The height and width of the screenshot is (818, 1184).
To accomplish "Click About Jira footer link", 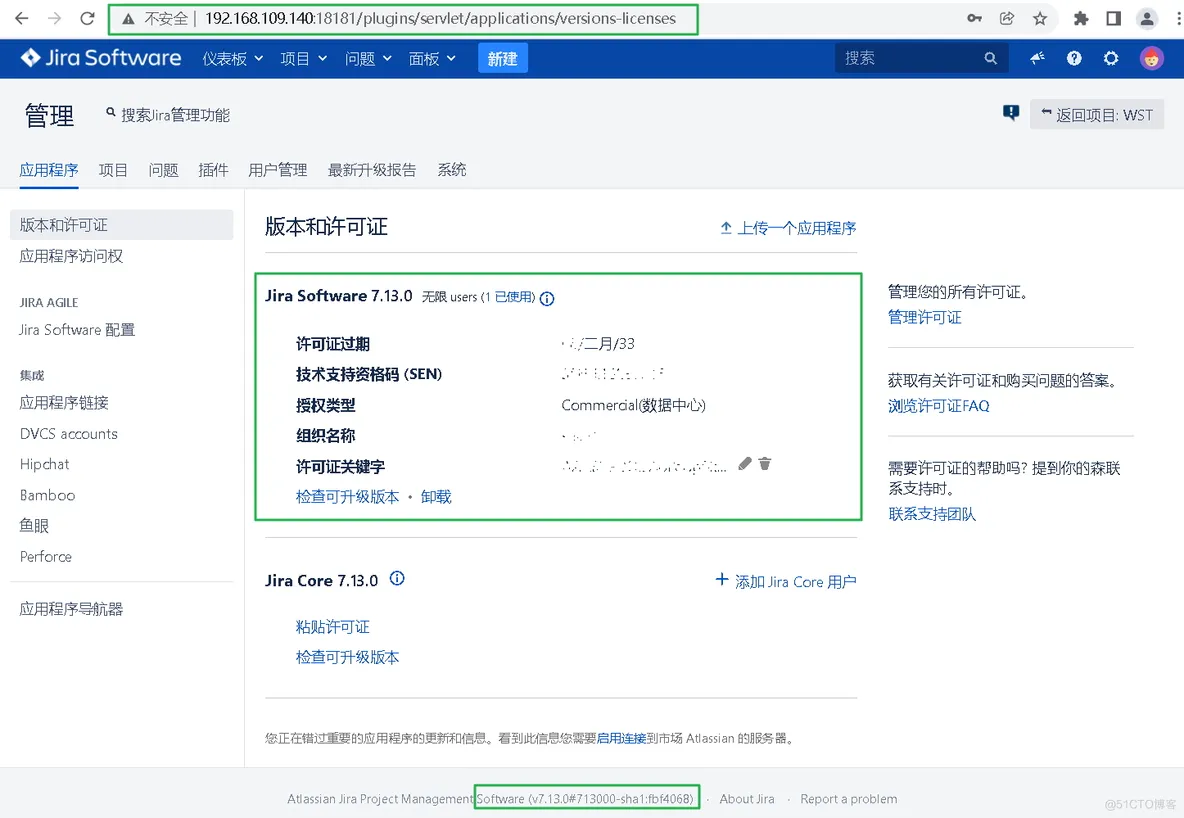I will (747, 798).
